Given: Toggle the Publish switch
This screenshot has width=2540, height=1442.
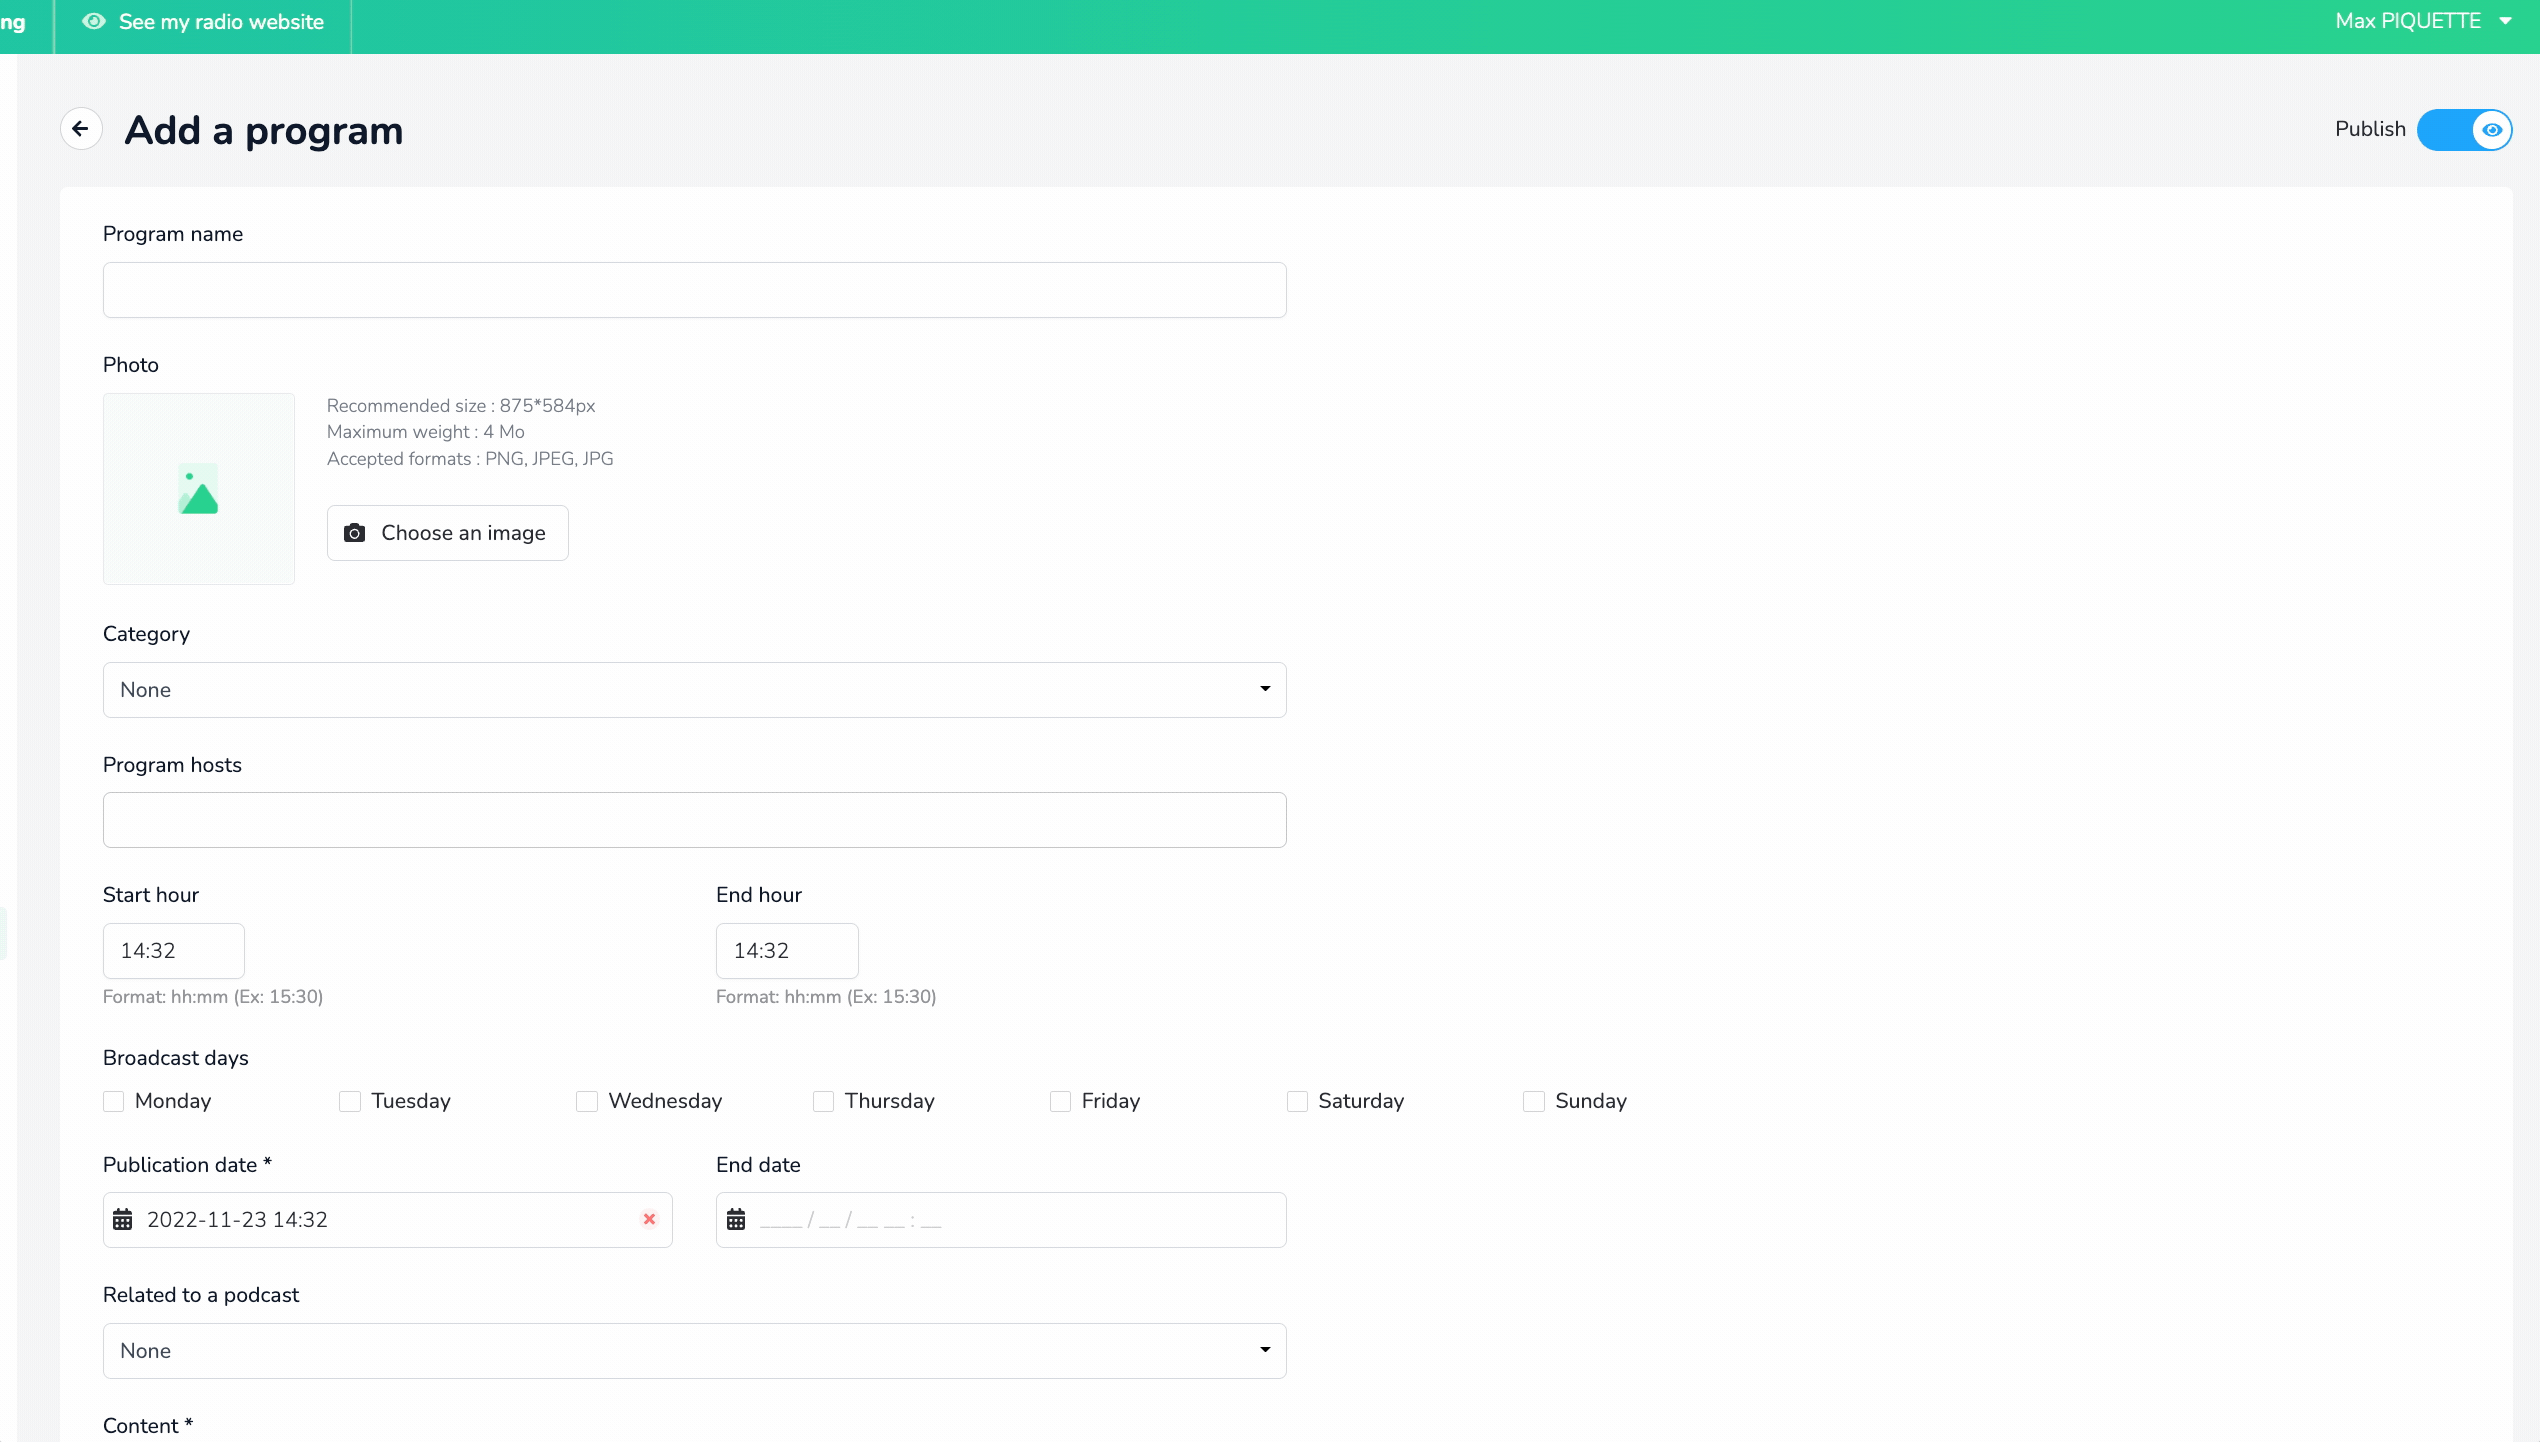Looking at the screenshot, I should point(2464,130).
